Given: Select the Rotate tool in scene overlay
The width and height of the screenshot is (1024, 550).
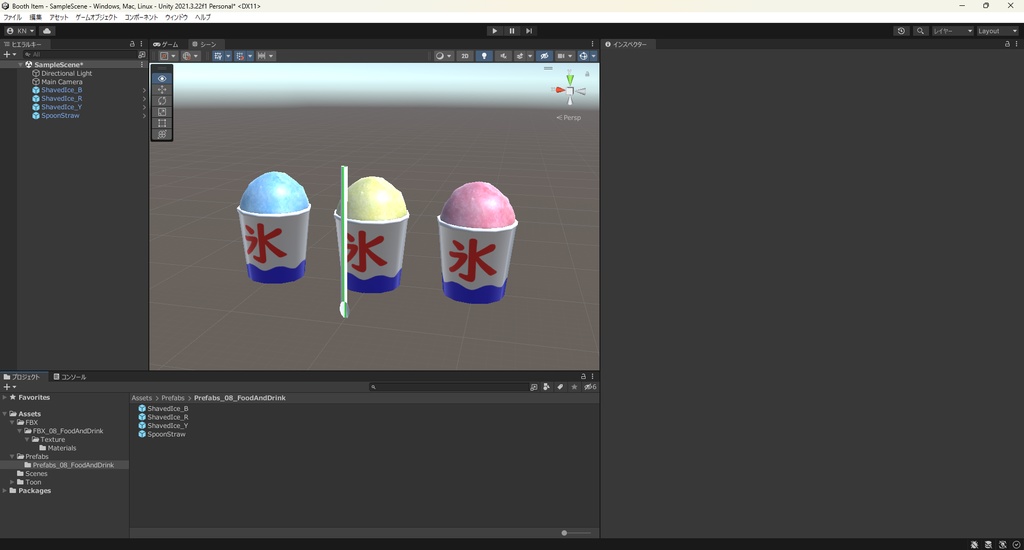Looking at the screenshot, I should click(162, 101).
